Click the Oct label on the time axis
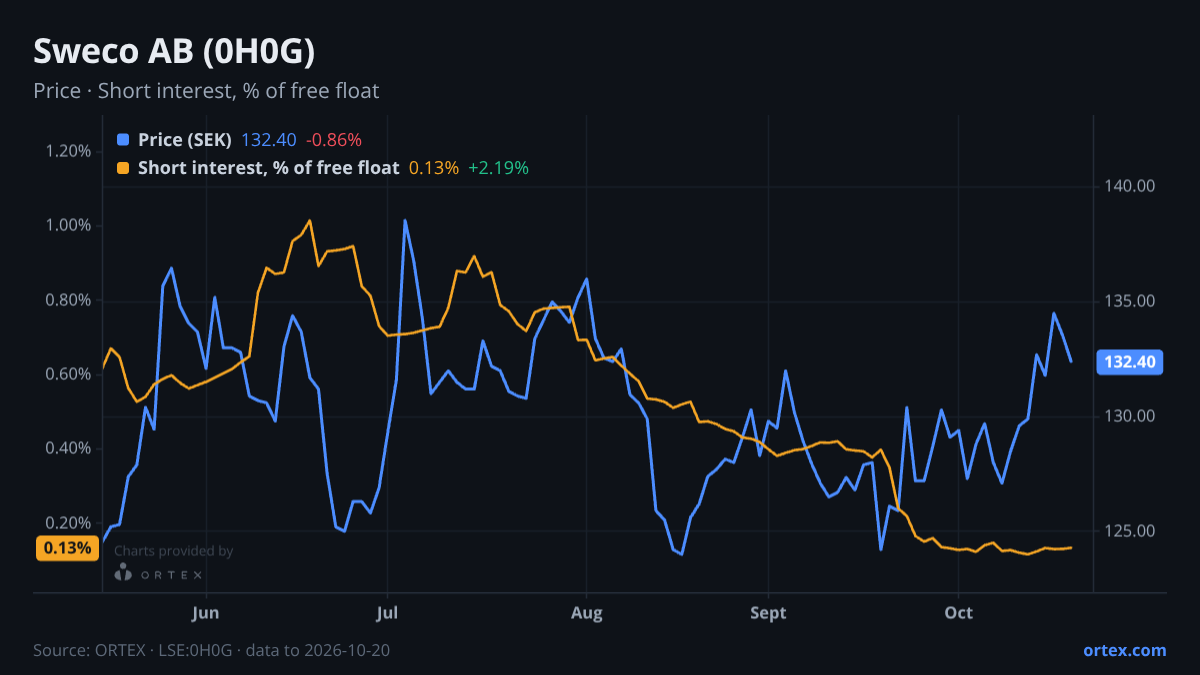This screenshot has height=675, width=1200. point(959,613)
